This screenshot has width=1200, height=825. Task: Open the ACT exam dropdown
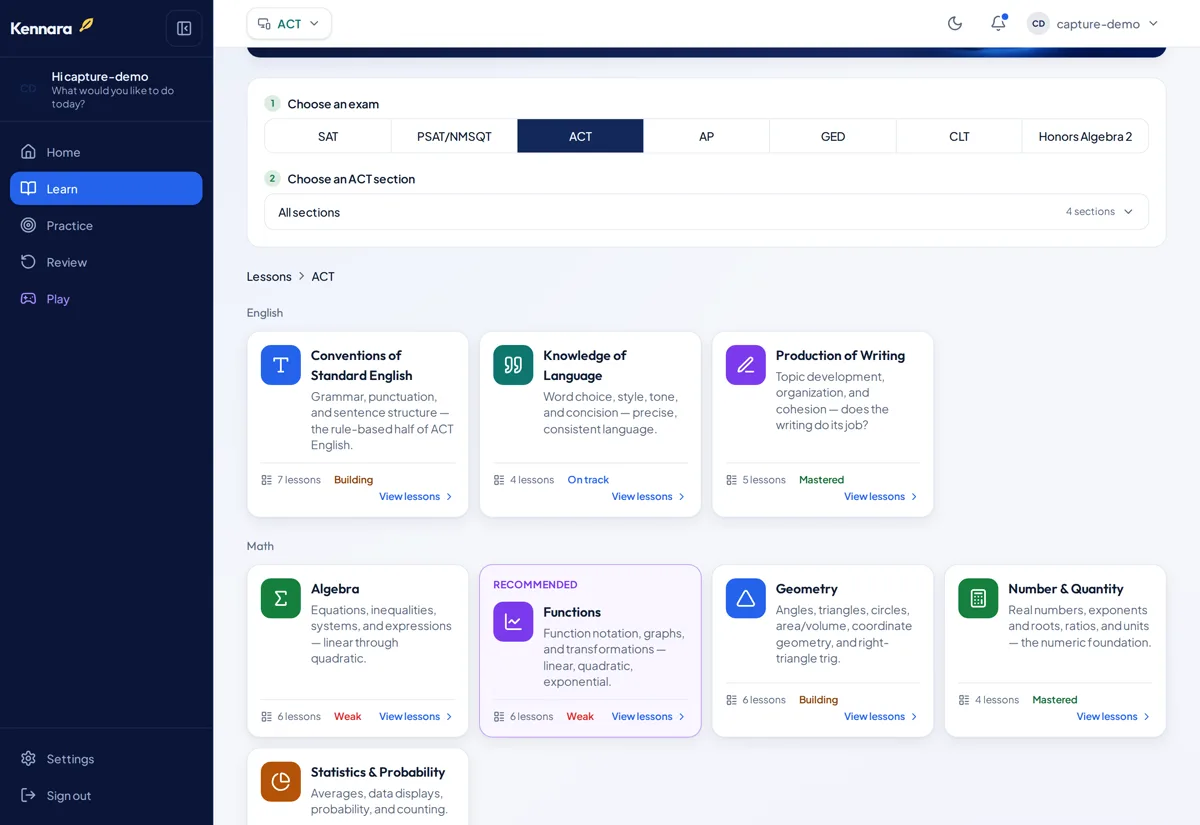(x=289, y=23)
